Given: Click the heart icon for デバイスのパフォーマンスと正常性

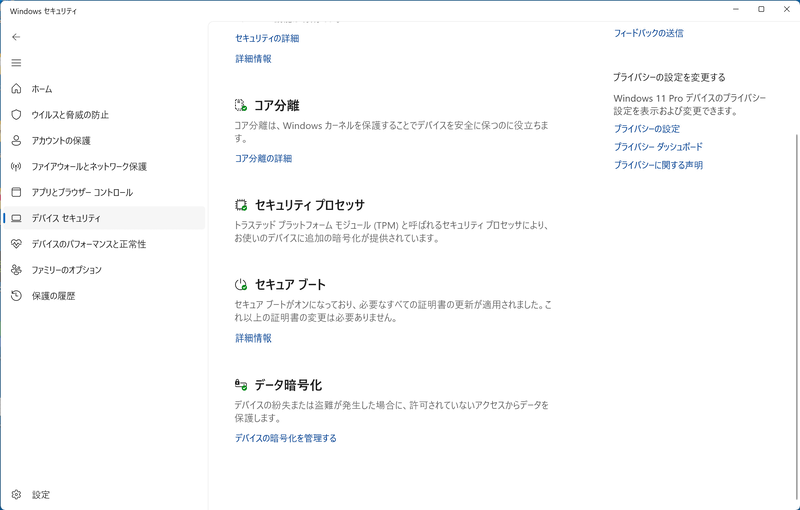Looking at the screenshot, I should click(16, 244).
